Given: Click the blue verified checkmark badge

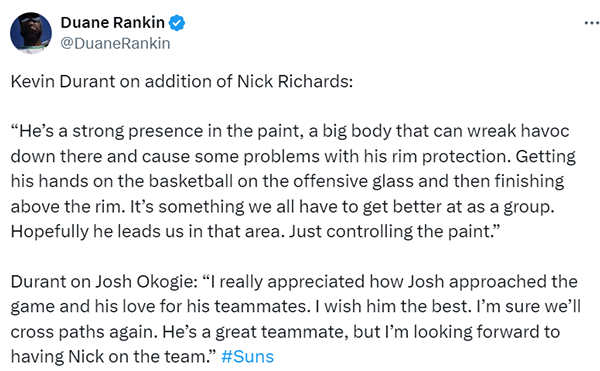Looking at the screenshot, I should coord(177,23).
